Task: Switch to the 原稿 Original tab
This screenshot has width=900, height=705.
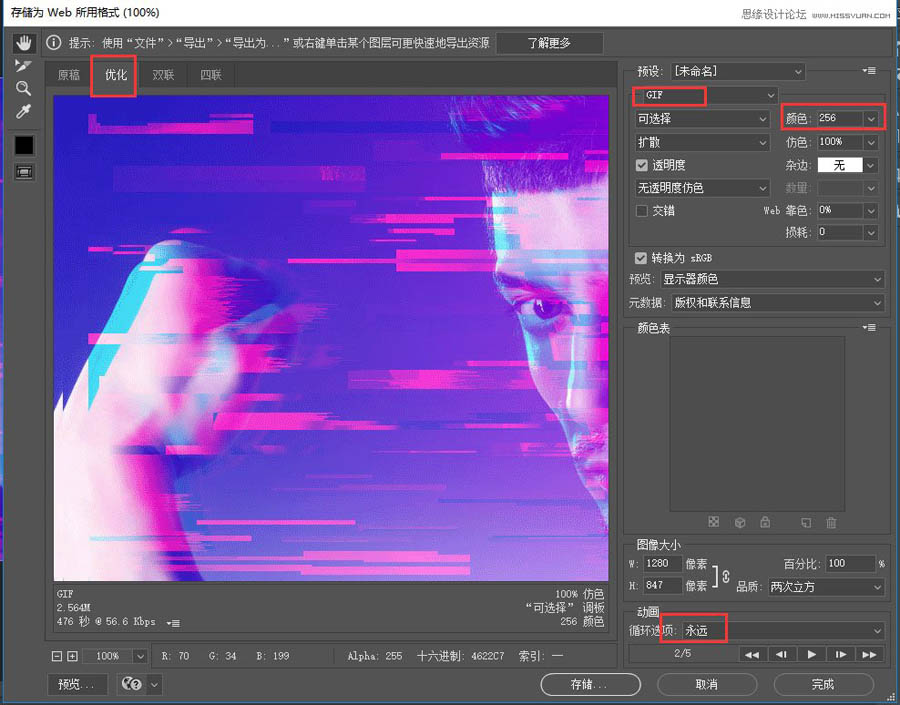Action: [68, 74]
